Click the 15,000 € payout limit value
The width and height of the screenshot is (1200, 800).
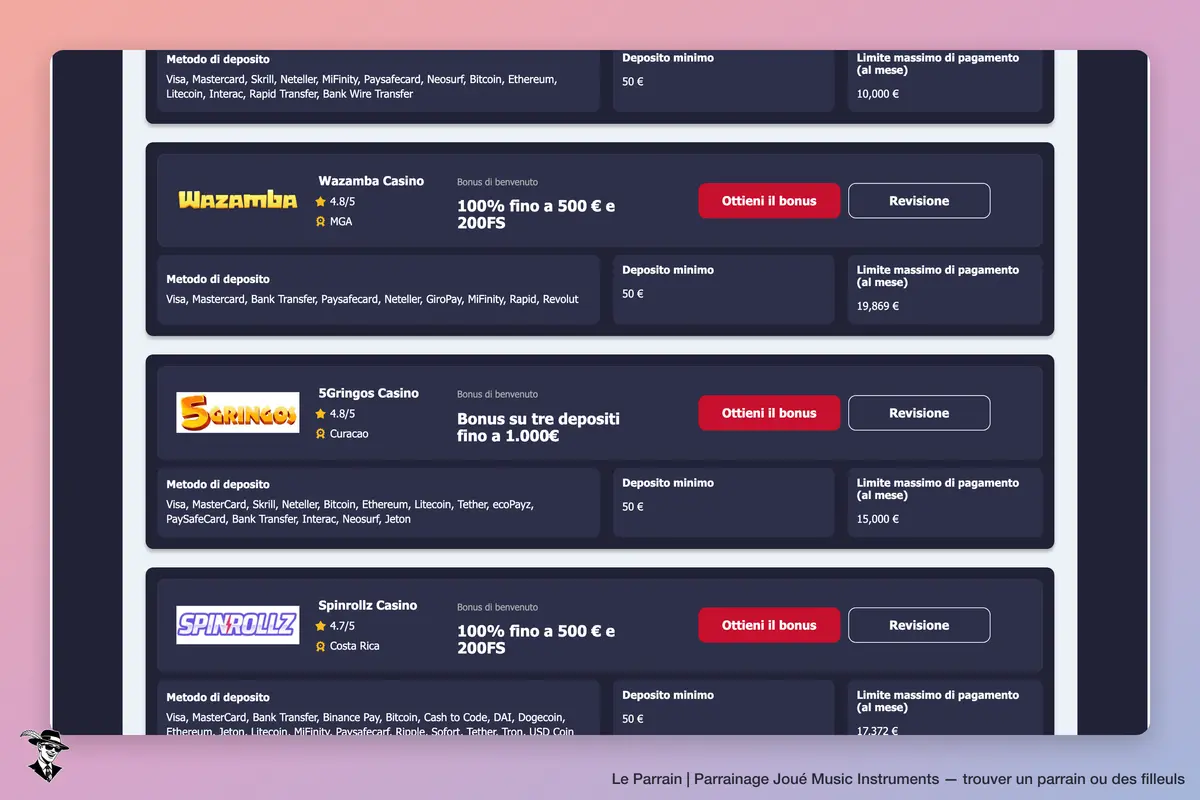pos(878,519)
